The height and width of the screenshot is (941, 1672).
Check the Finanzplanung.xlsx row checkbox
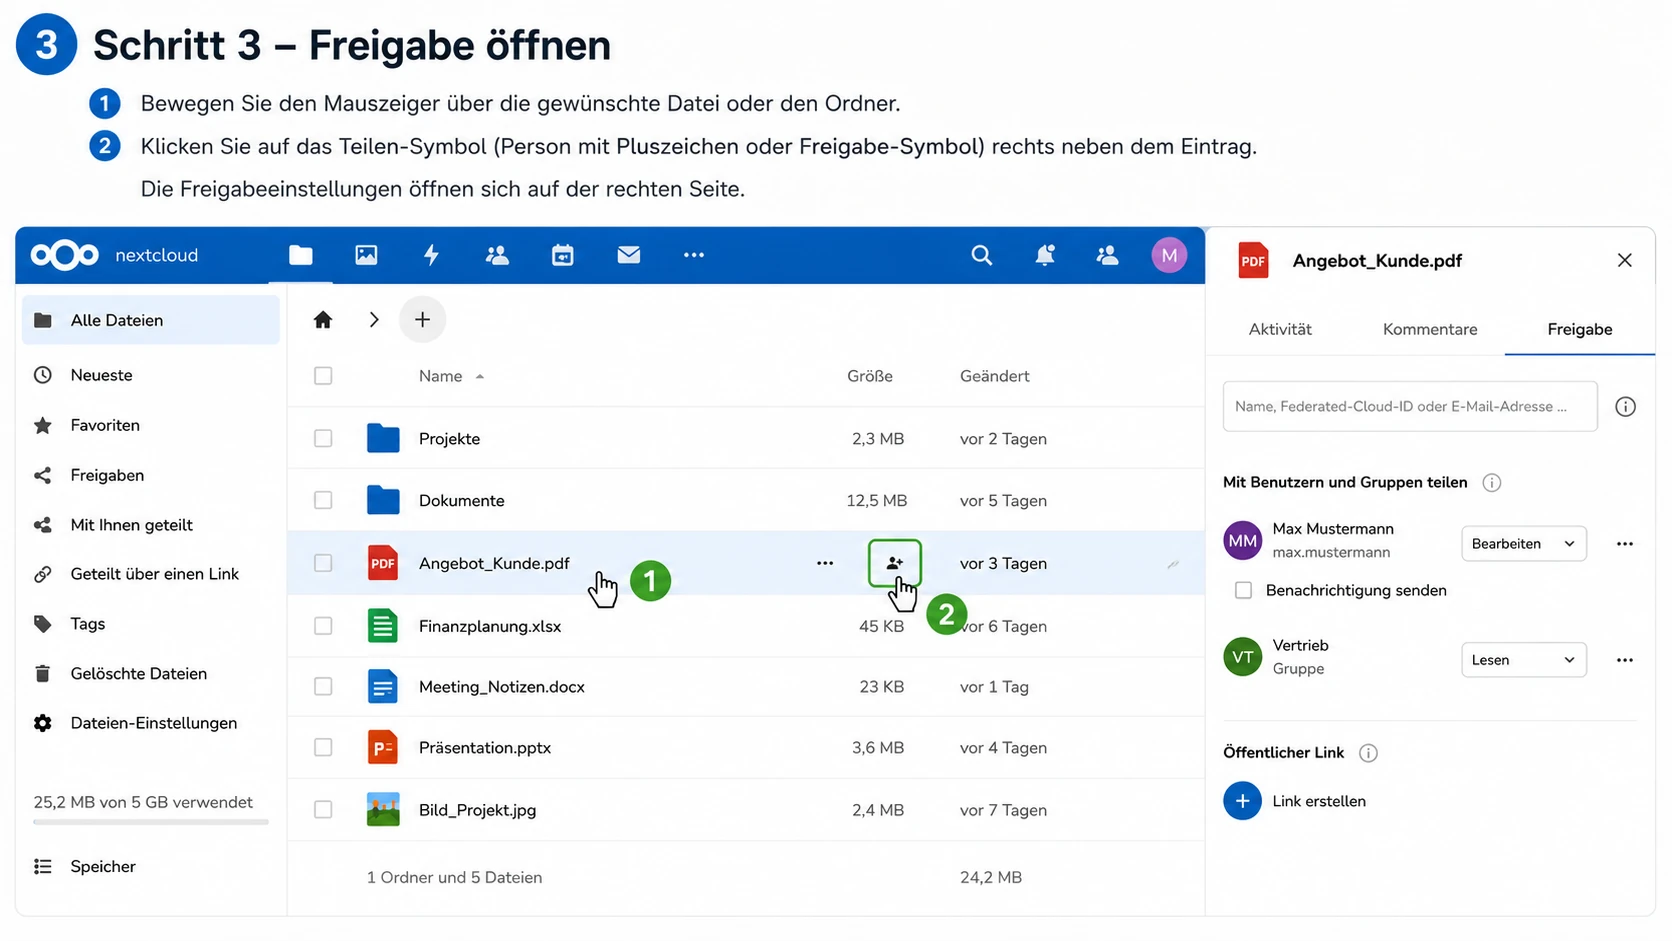[x=323, y=626]
